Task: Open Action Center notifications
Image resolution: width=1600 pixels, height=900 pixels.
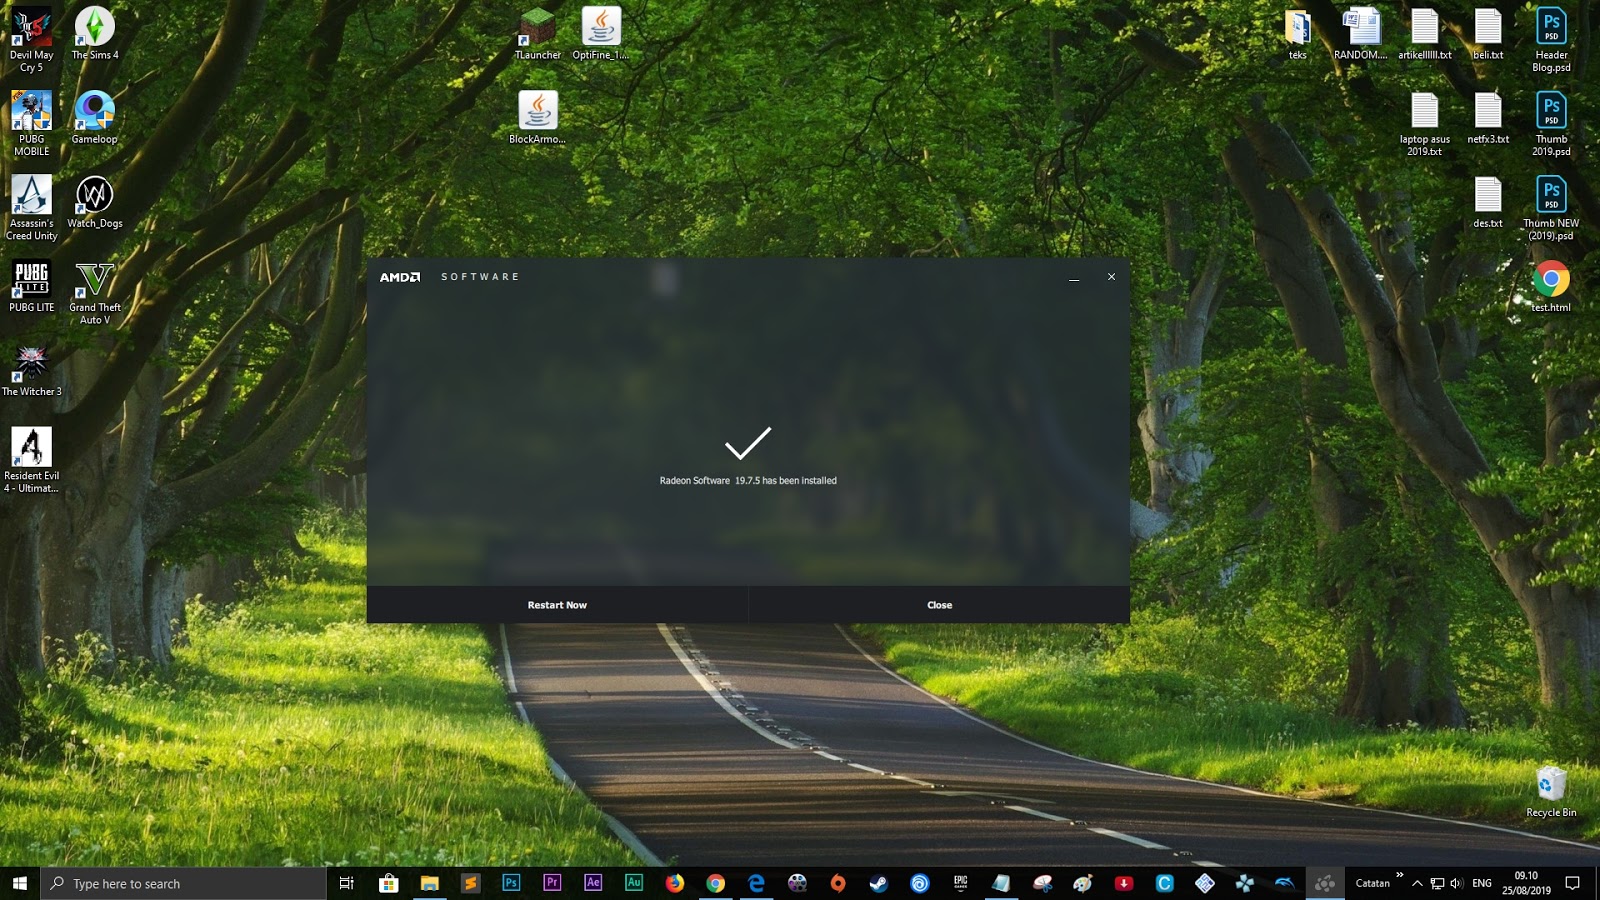Action: coord(1572,883)
